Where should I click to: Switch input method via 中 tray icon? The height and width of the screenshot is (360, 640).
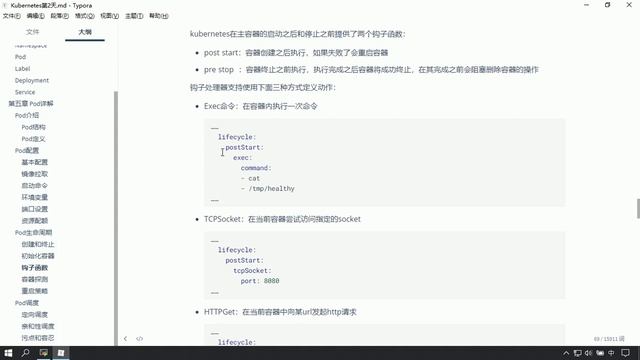pos(611,353)
